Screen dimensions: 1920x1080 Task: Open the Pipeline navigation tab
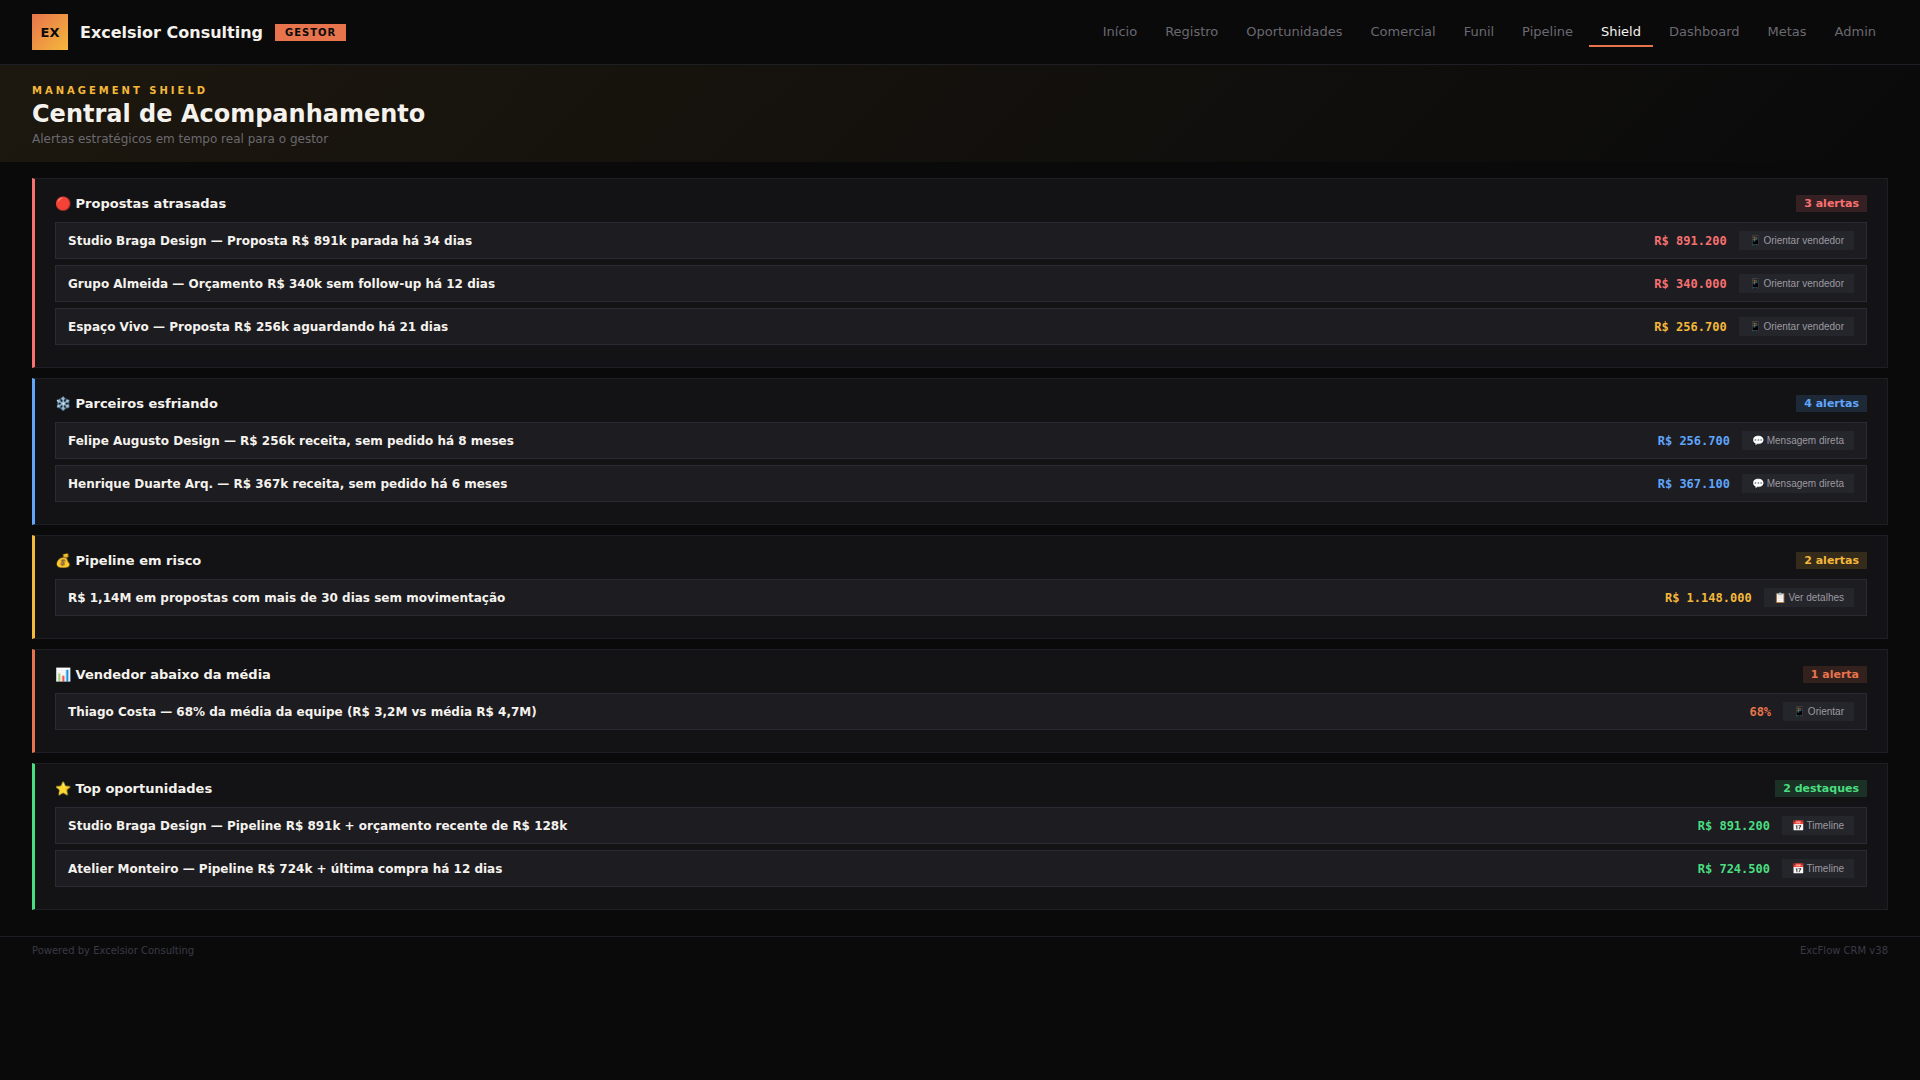coord(1546,32)
